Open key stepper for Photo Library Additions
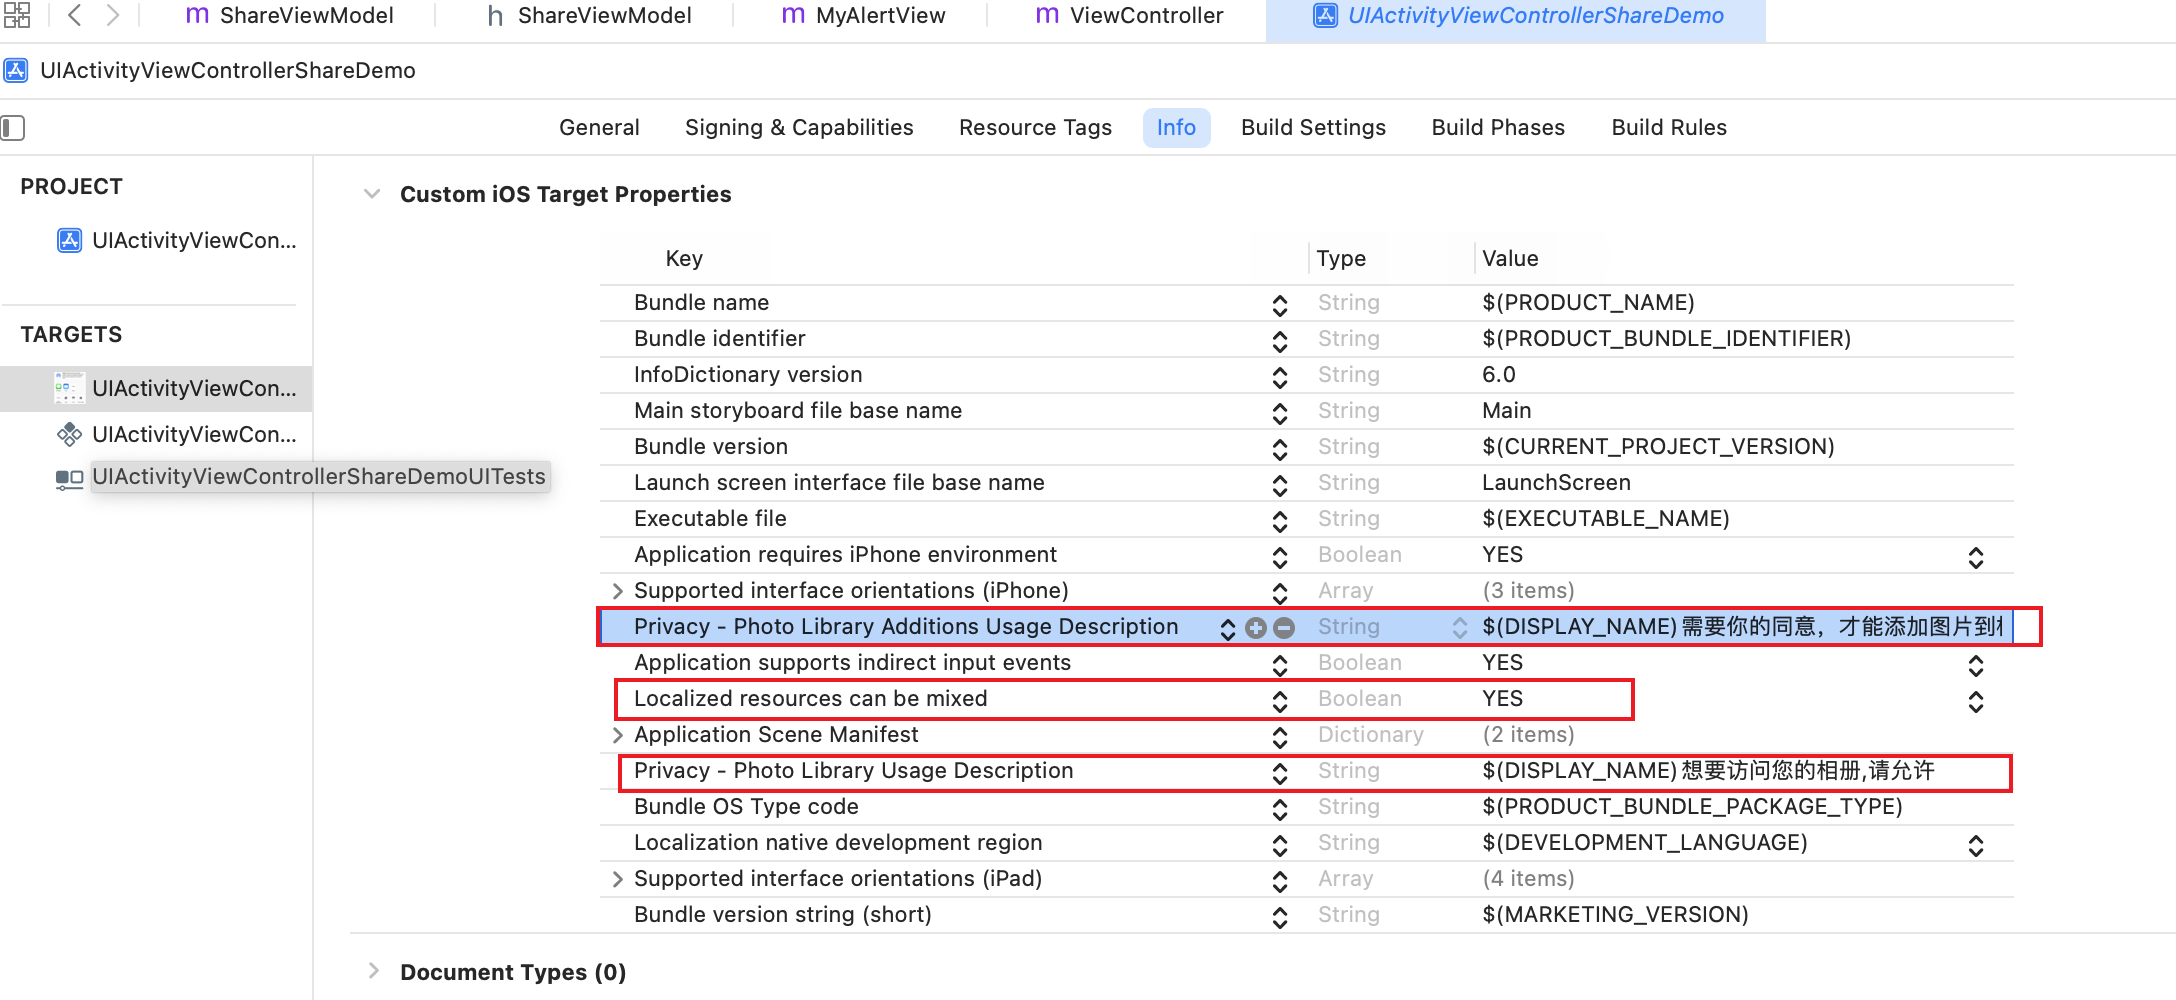2176x1000 pixels. 1227,629
